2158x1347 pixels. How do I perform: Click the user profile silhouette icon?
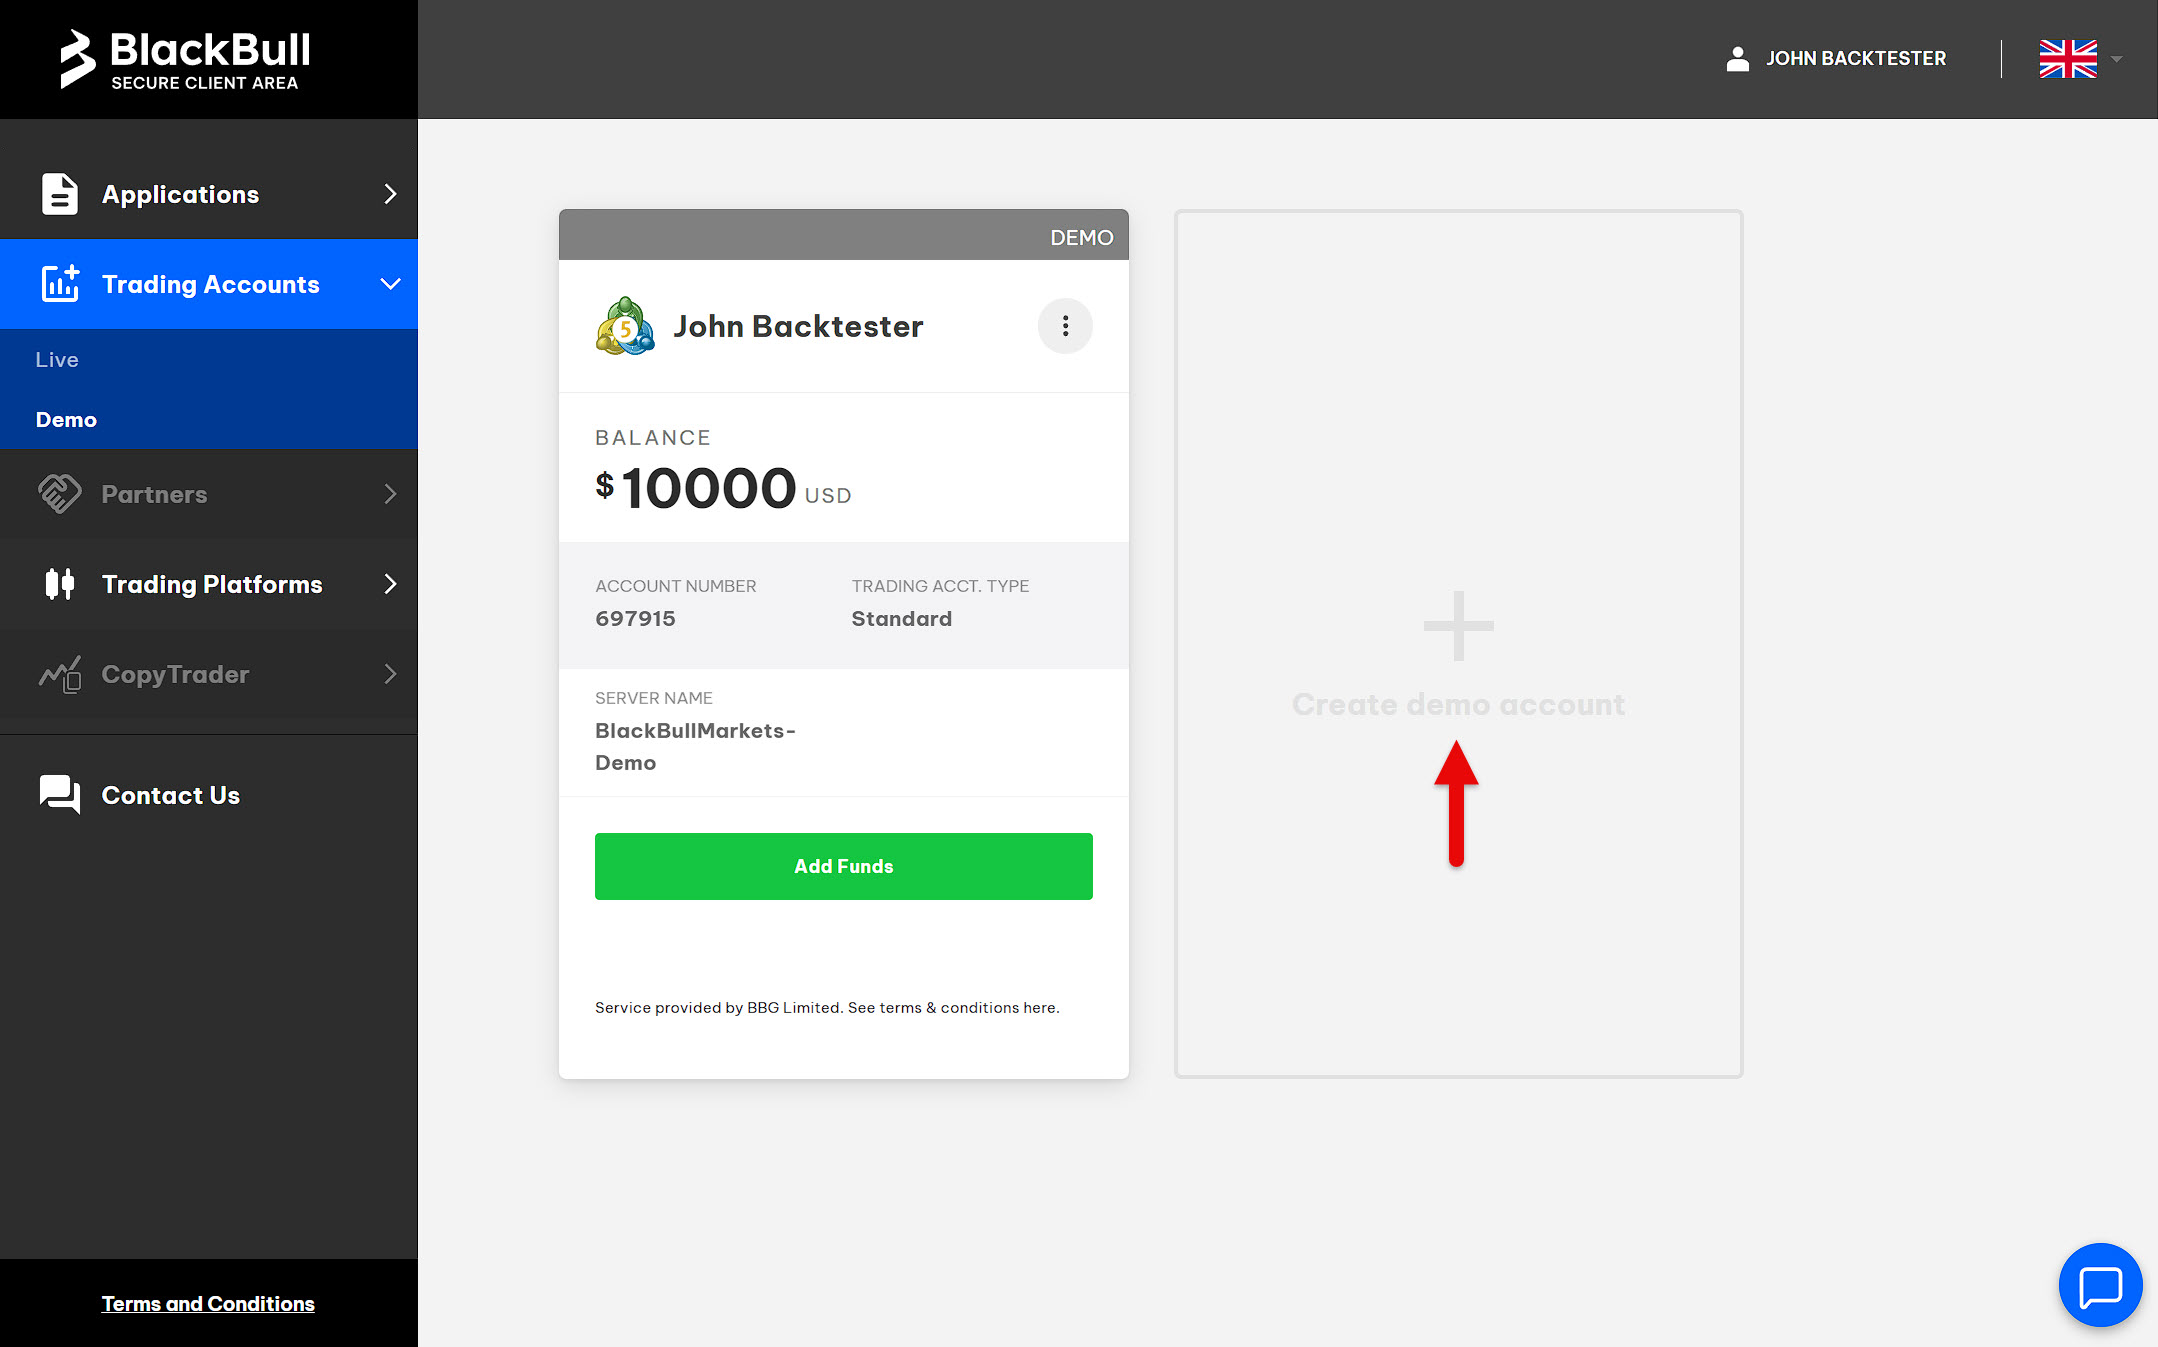[1737, 59]
